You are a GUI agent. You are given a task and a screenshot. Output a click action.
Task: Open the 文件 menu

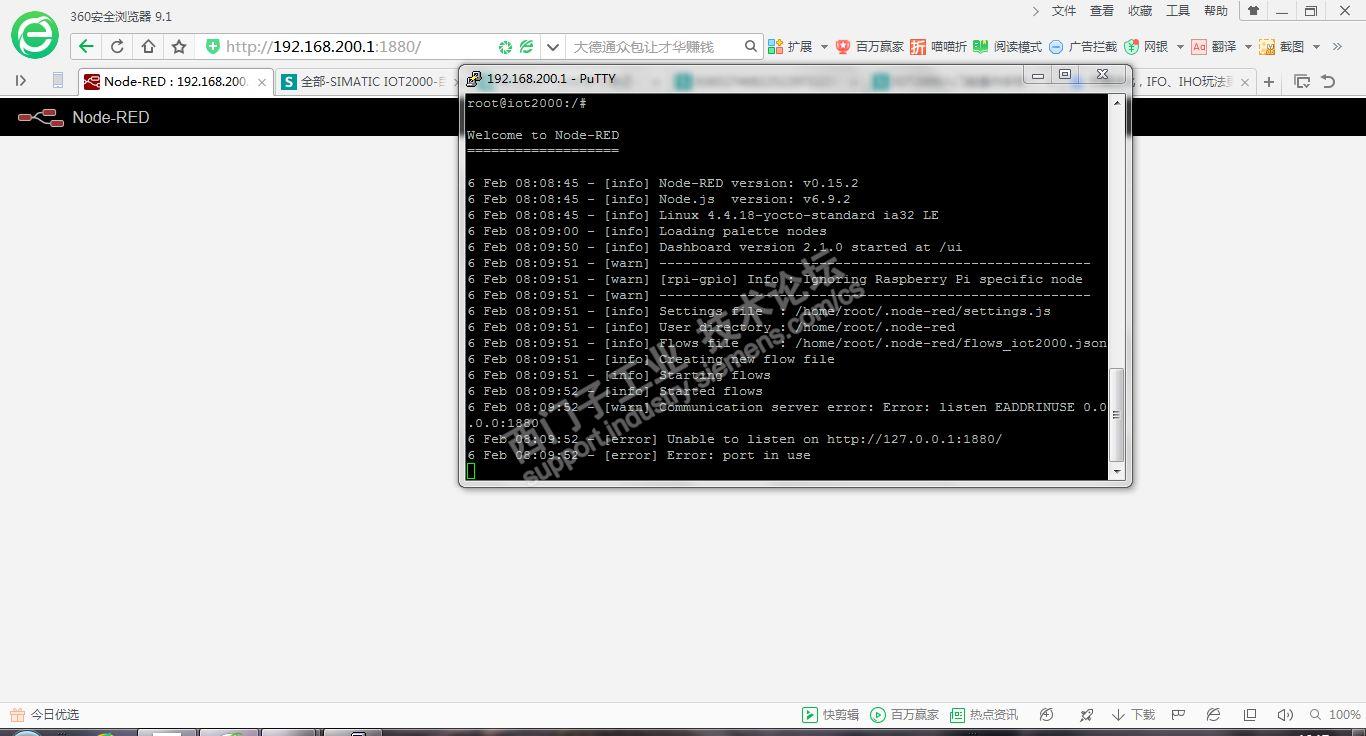[1064, 11]
